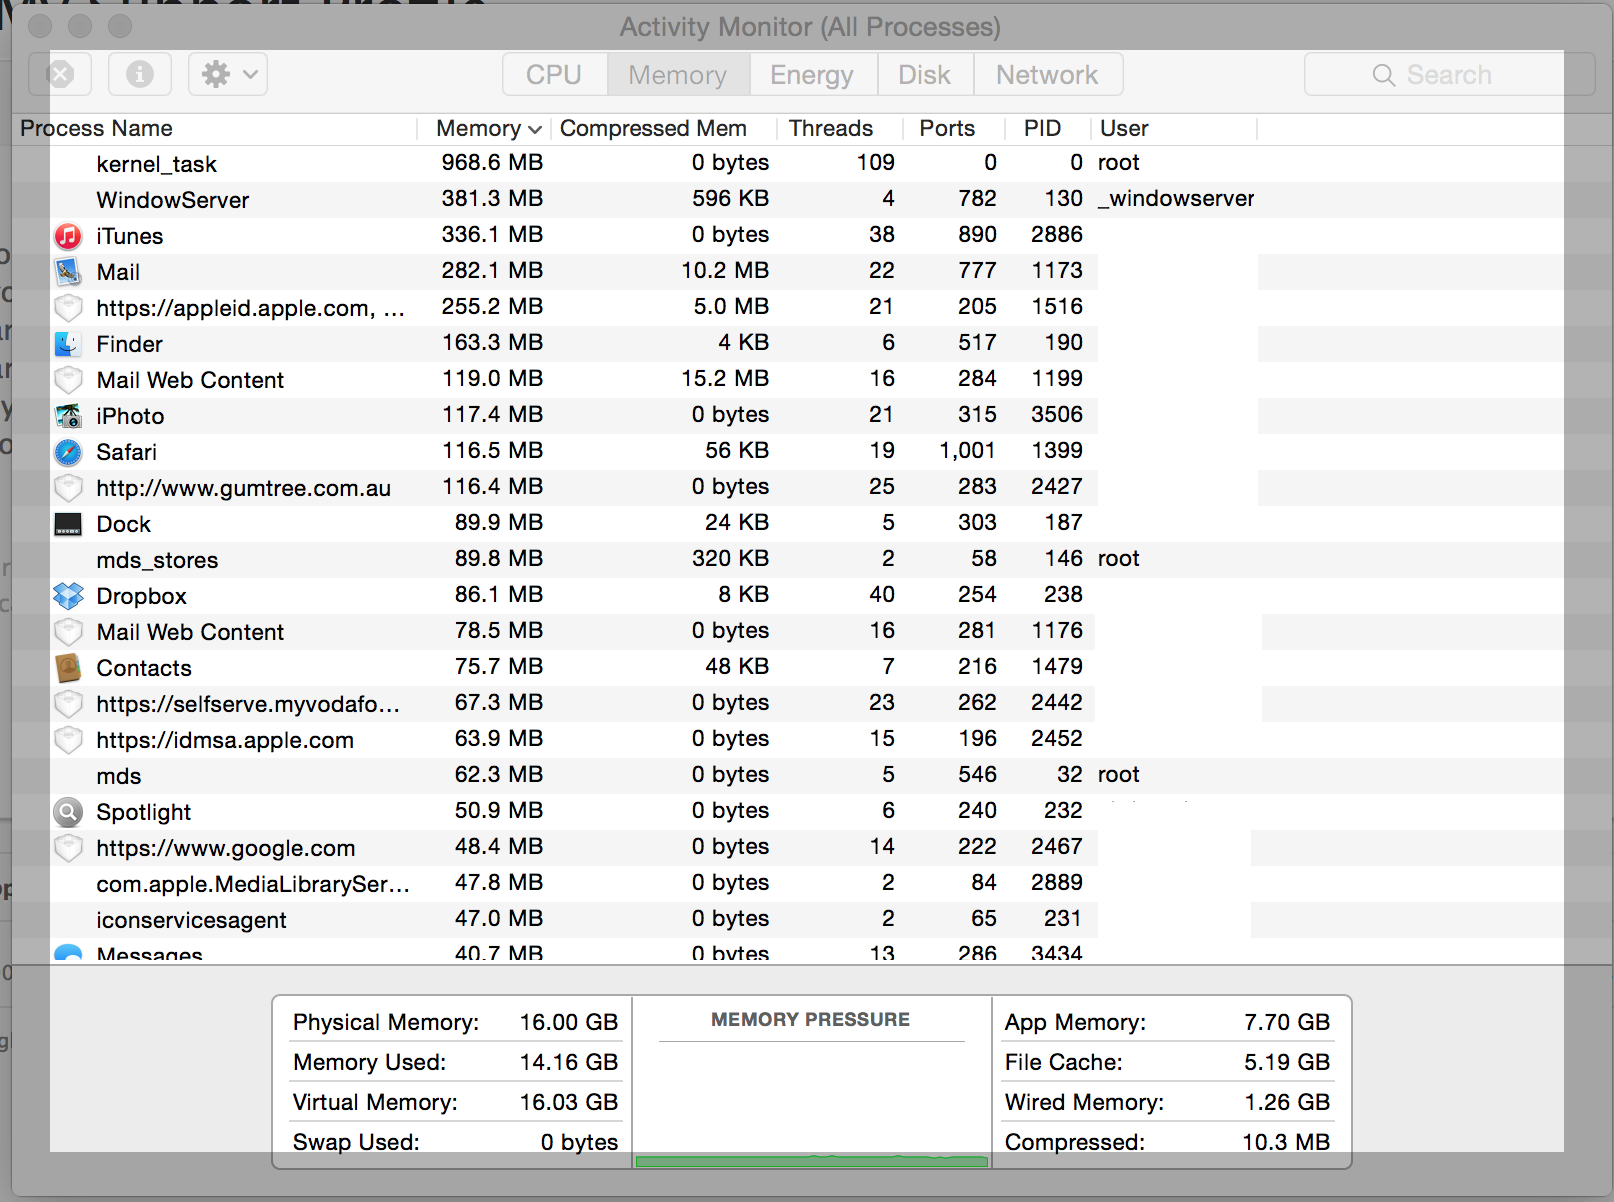Open the gear action menu dropdown
Screen dimensions: 1614x1202
[228, 74]
